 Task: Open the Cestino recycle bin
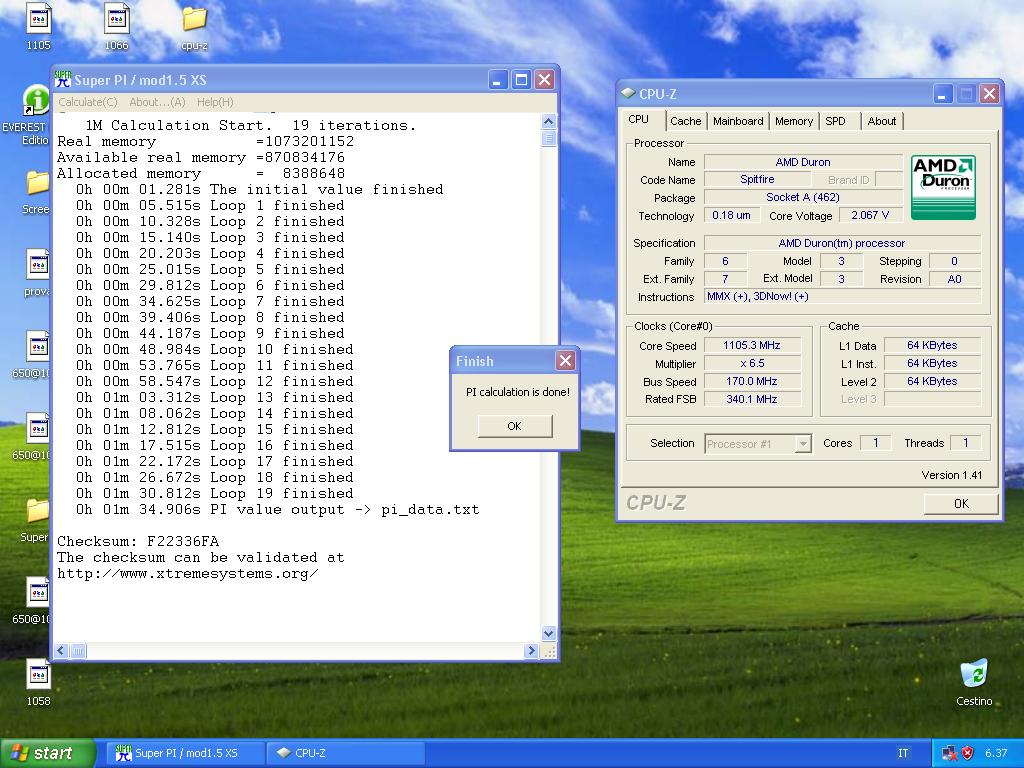pyautogui.click(x=974, y=681)
